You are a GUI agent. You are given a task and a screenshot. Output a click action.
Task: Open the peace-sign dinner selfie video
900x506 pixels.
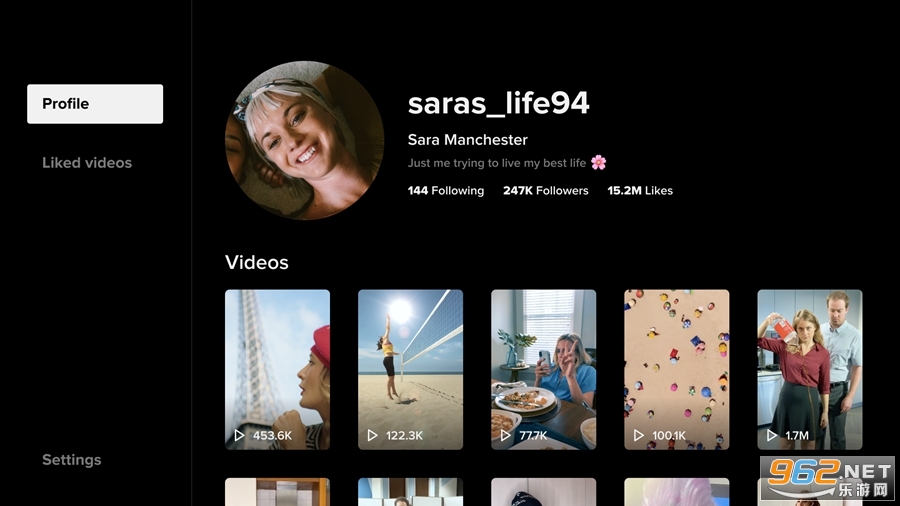[544, 369]
